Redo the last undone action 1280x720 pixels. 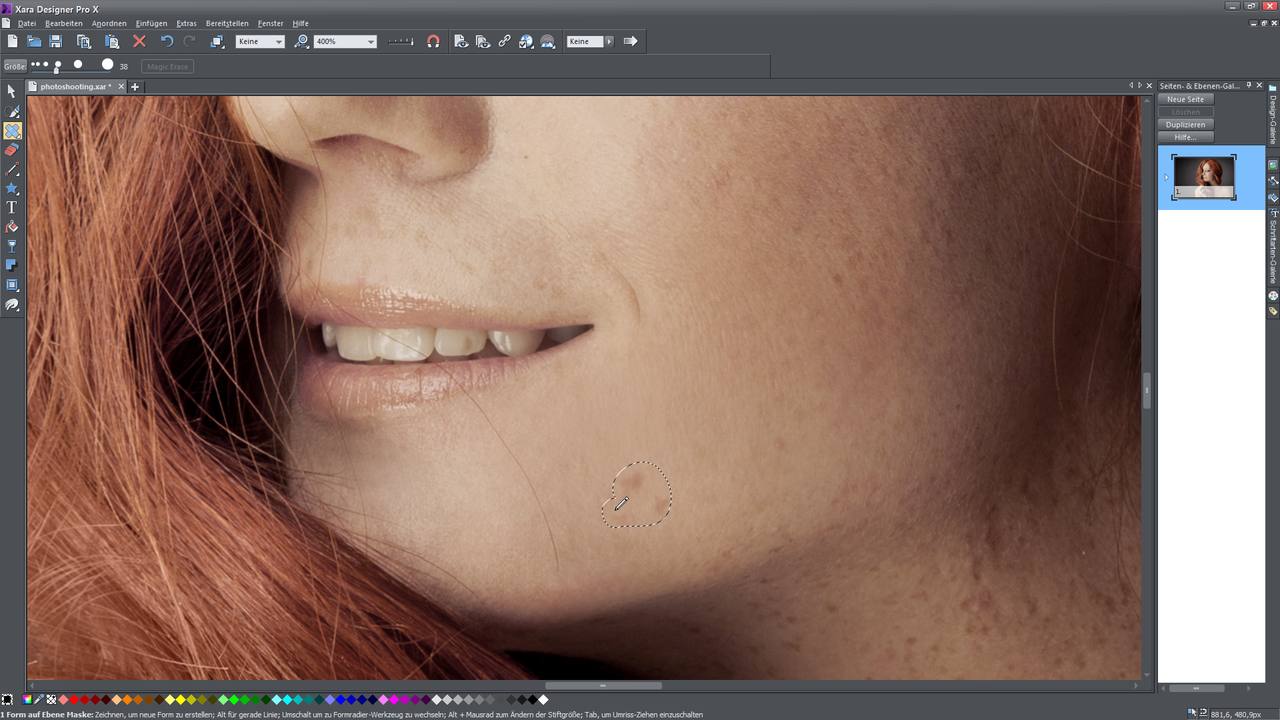click(189, 41)
